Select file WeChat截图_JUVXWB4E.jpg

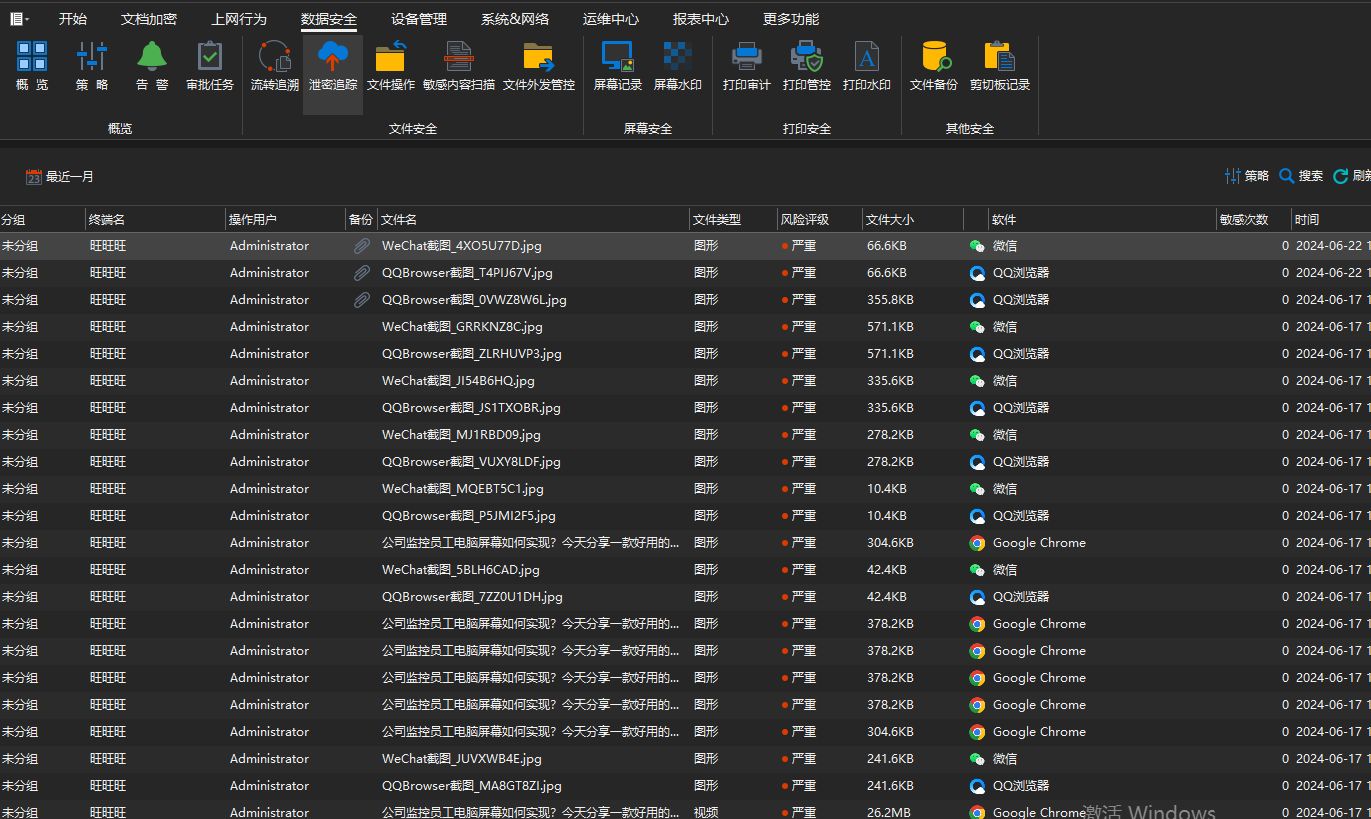pyautogui.click(x=462, y=759)
